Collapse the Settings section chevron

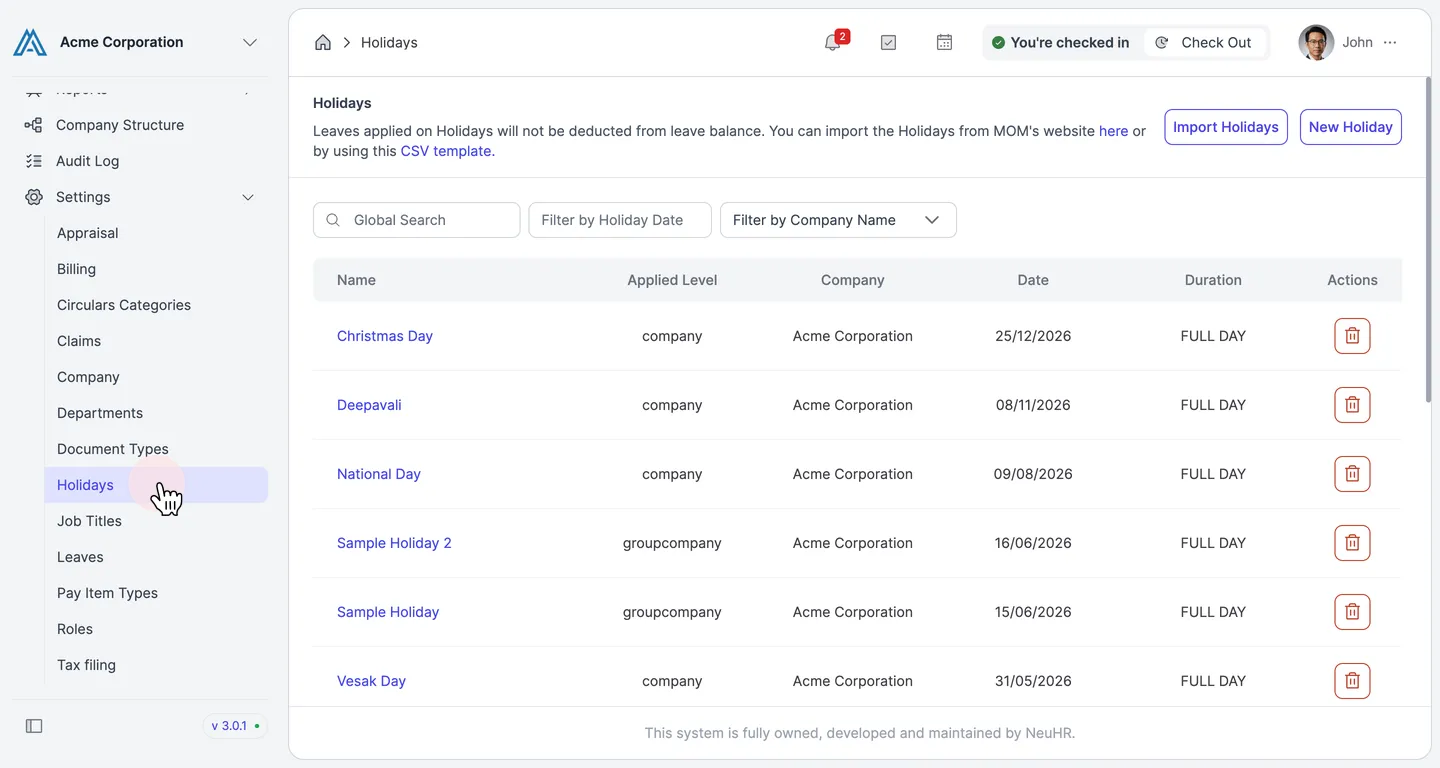click(x=248, y=197)
